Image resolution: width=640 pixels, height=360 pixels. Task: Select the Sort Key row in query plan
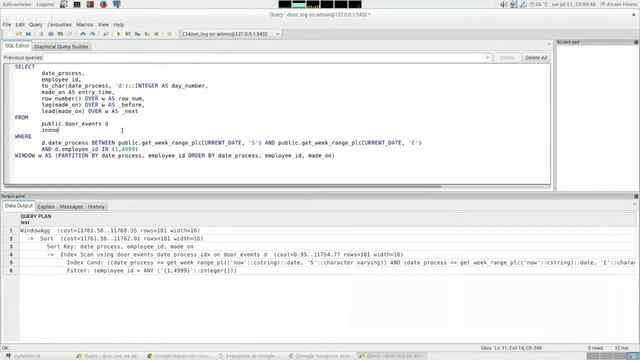tap(327, 247)
